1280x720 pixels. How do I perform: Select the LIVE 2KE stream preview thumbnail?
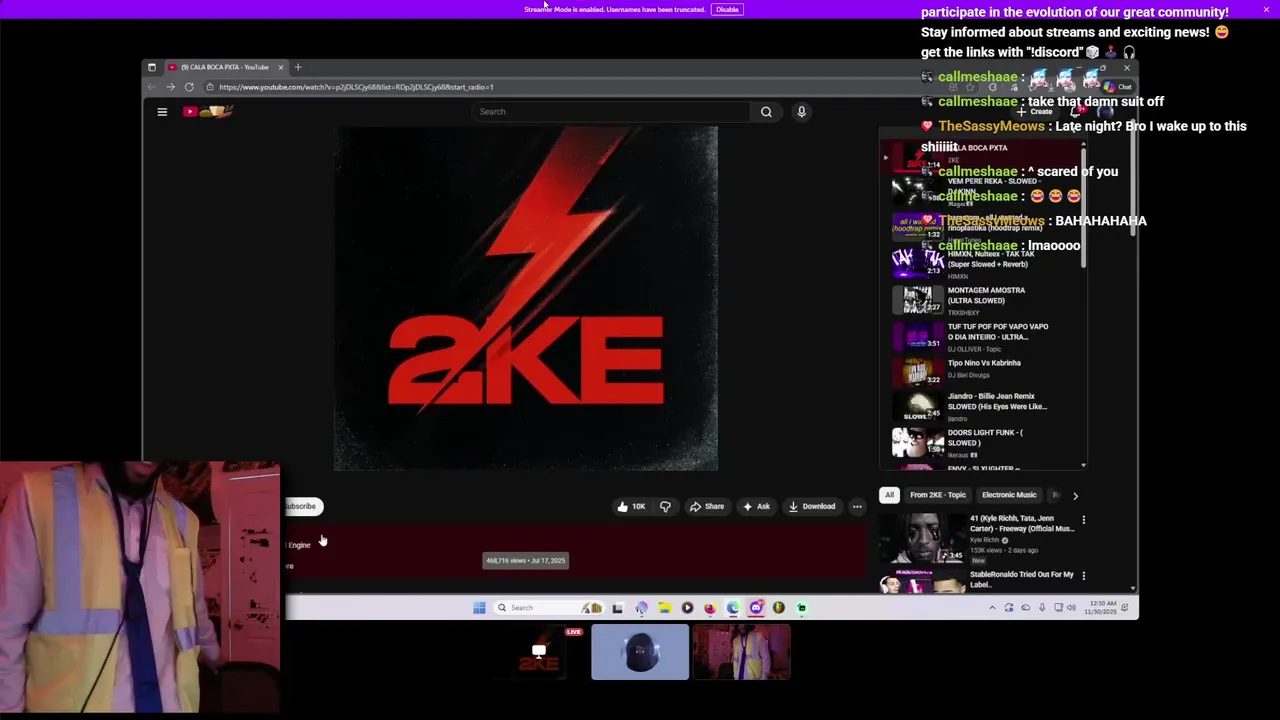pyautogui.click(x=540, y=652)
